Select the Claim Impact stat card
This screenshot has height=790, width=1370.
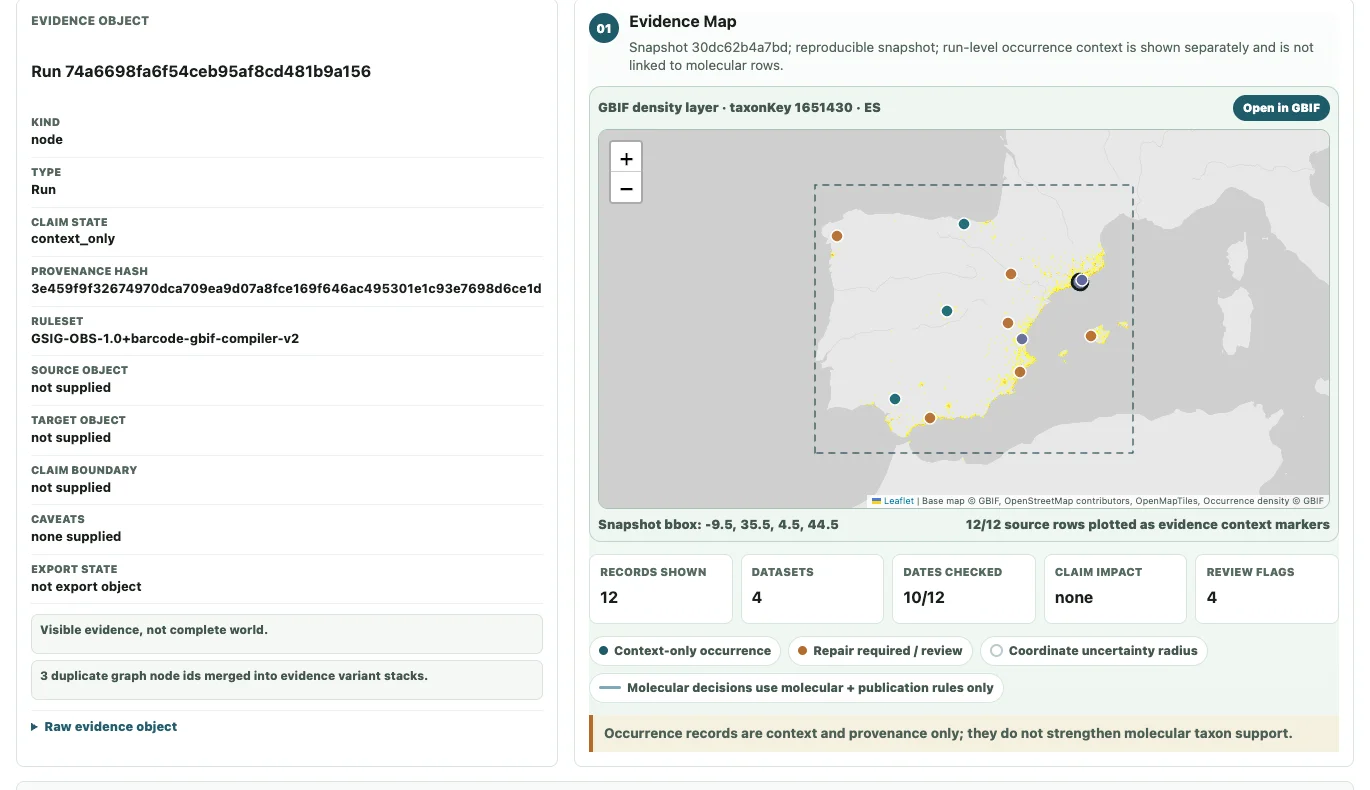click(x=1115, y=589)
